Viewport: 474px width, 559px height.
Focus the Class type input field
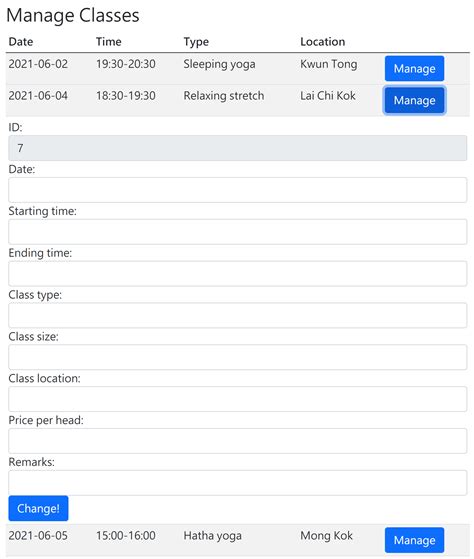[237, 315]
